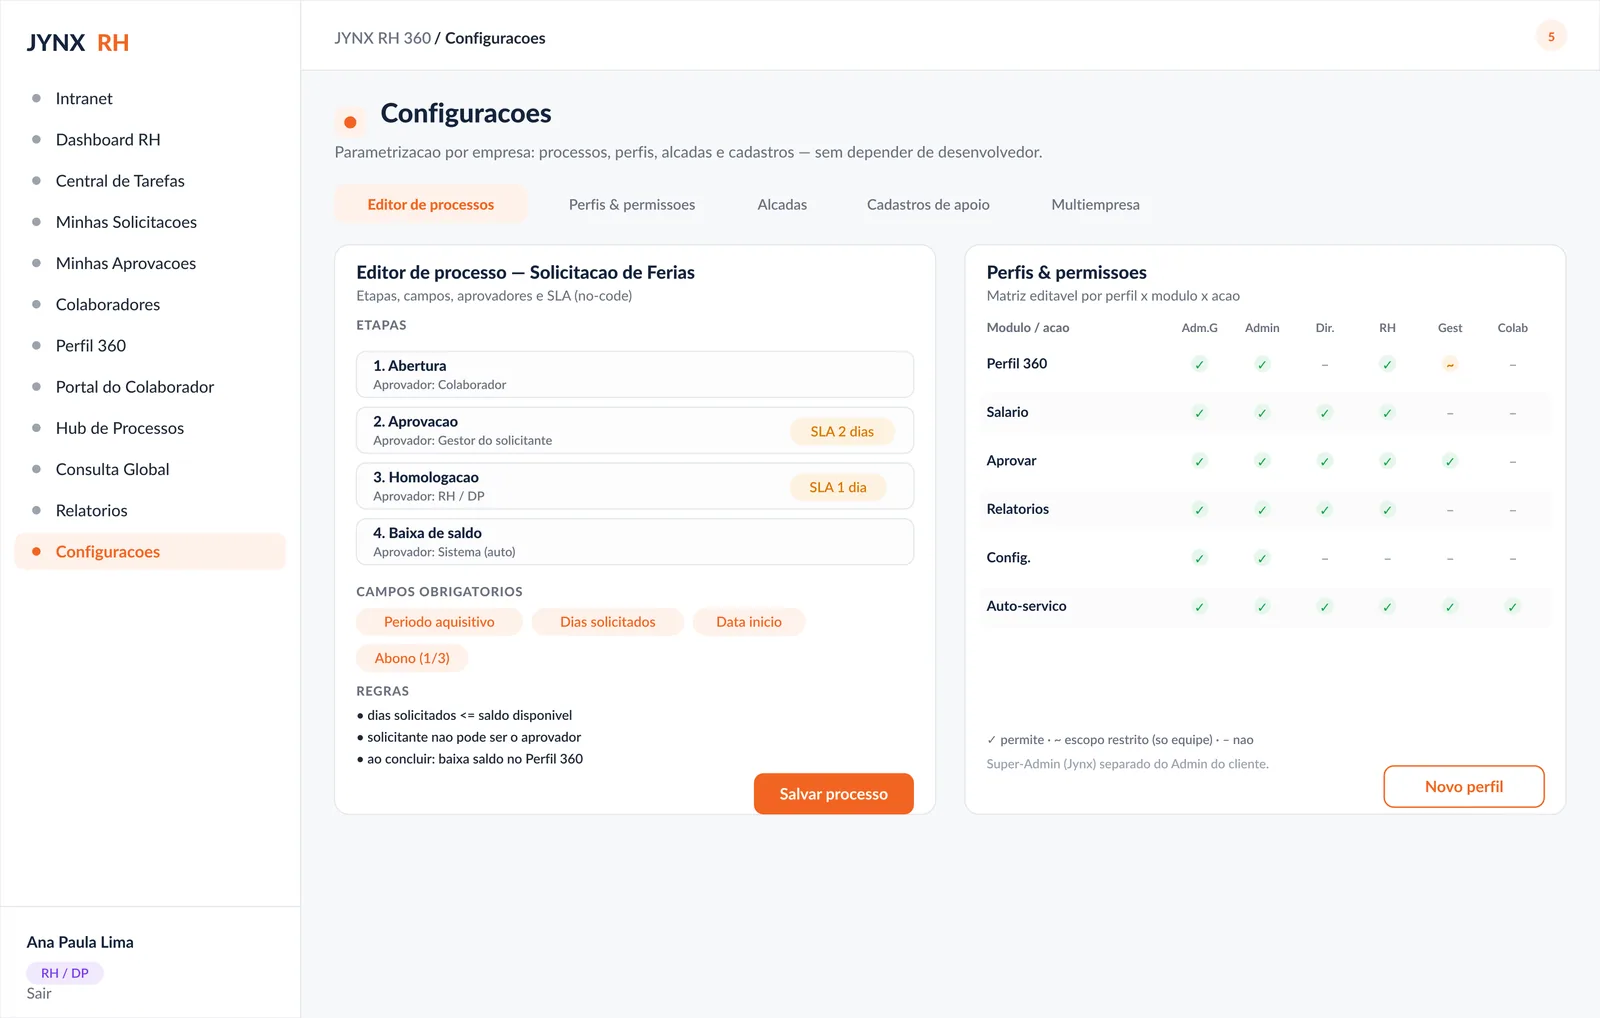Click the SLA 2 dias badge

842,431
